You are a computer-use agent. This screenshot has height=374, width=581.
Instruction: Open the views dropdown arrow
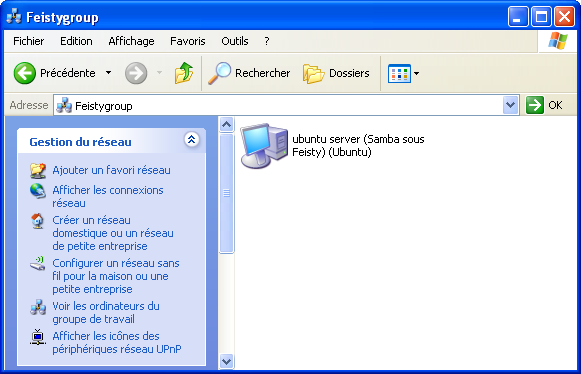(x=416, y=73)
